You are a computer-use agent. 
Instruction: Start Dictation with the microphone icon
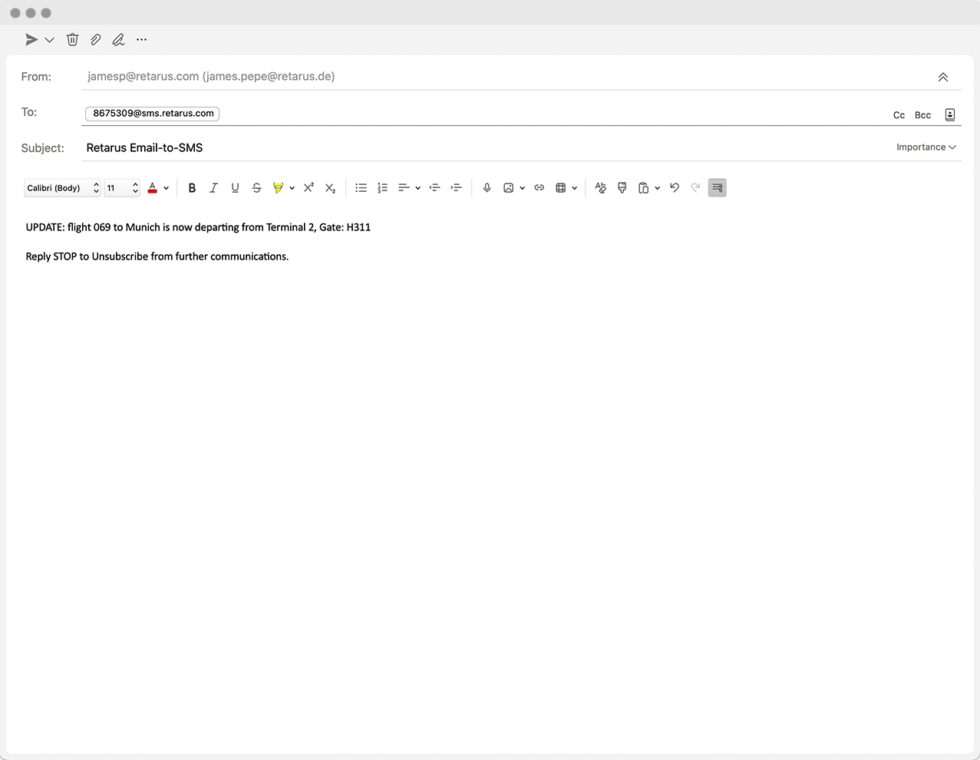(486, 187)
